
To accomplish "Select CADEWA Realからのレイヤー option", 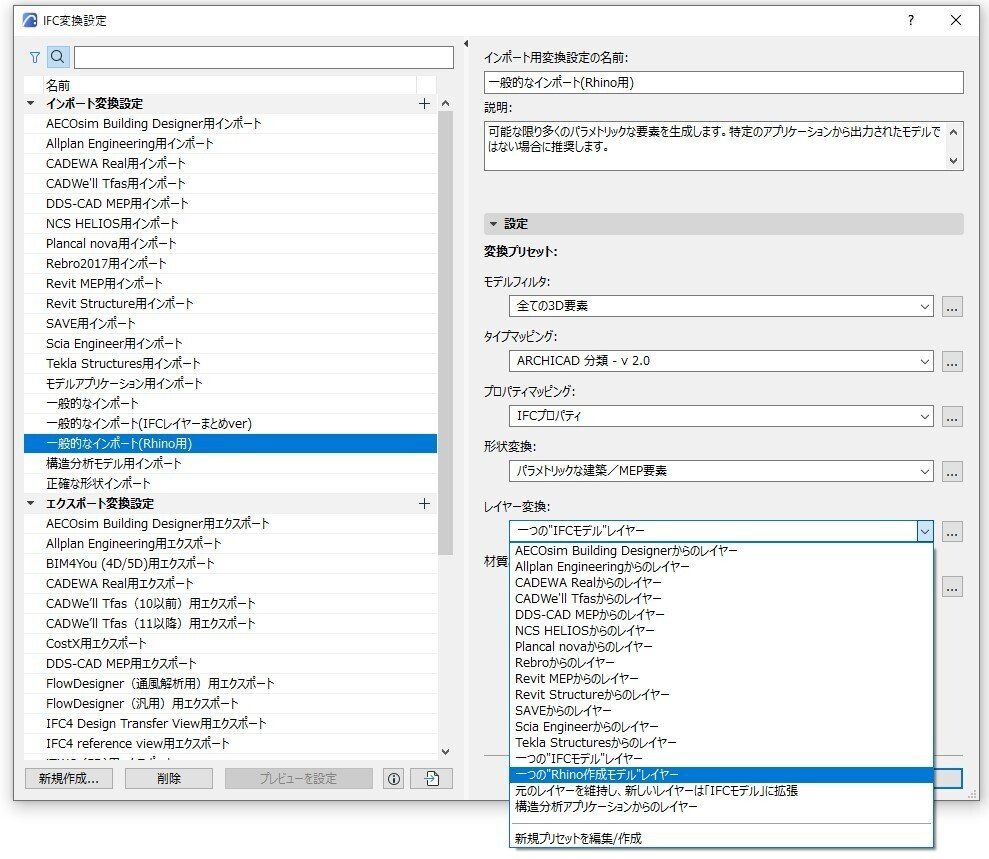I will (721, 583).
